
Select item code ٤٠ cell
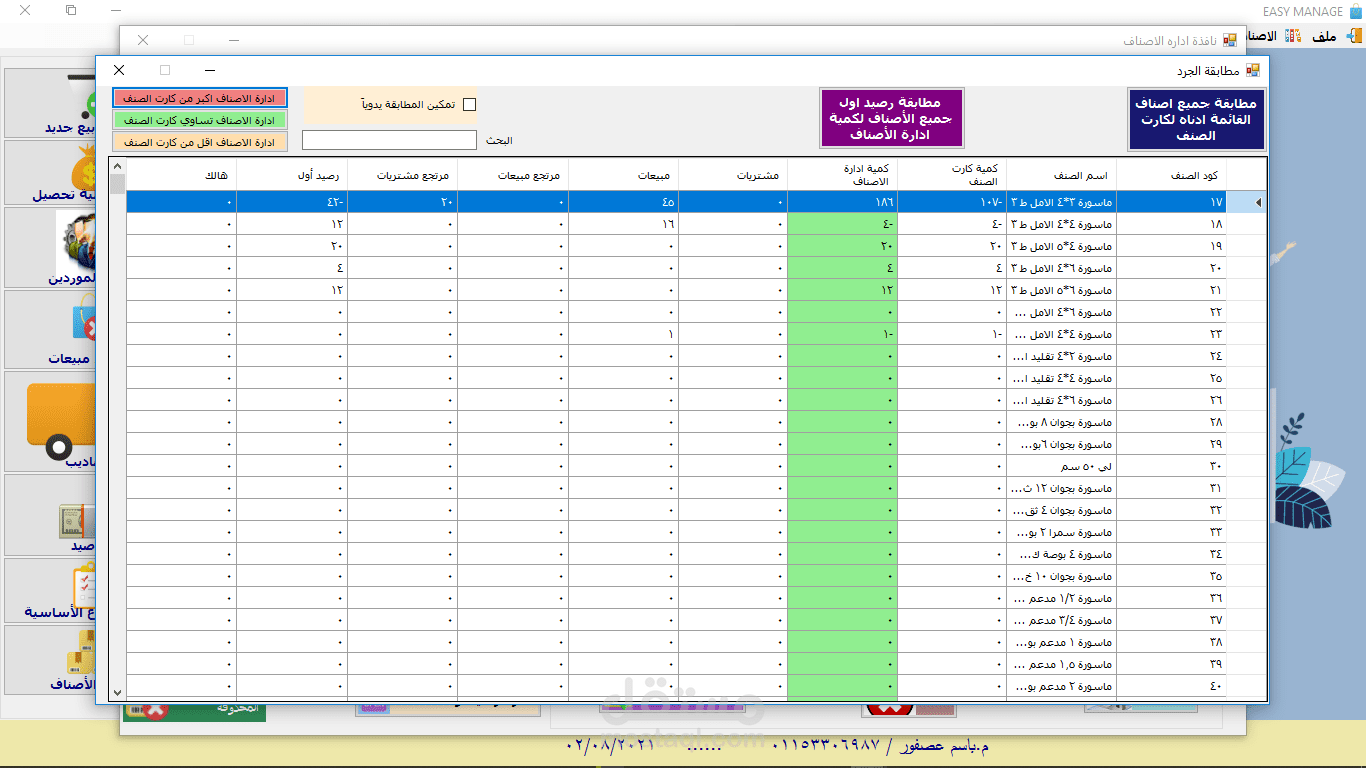(x=1171, y=686)
